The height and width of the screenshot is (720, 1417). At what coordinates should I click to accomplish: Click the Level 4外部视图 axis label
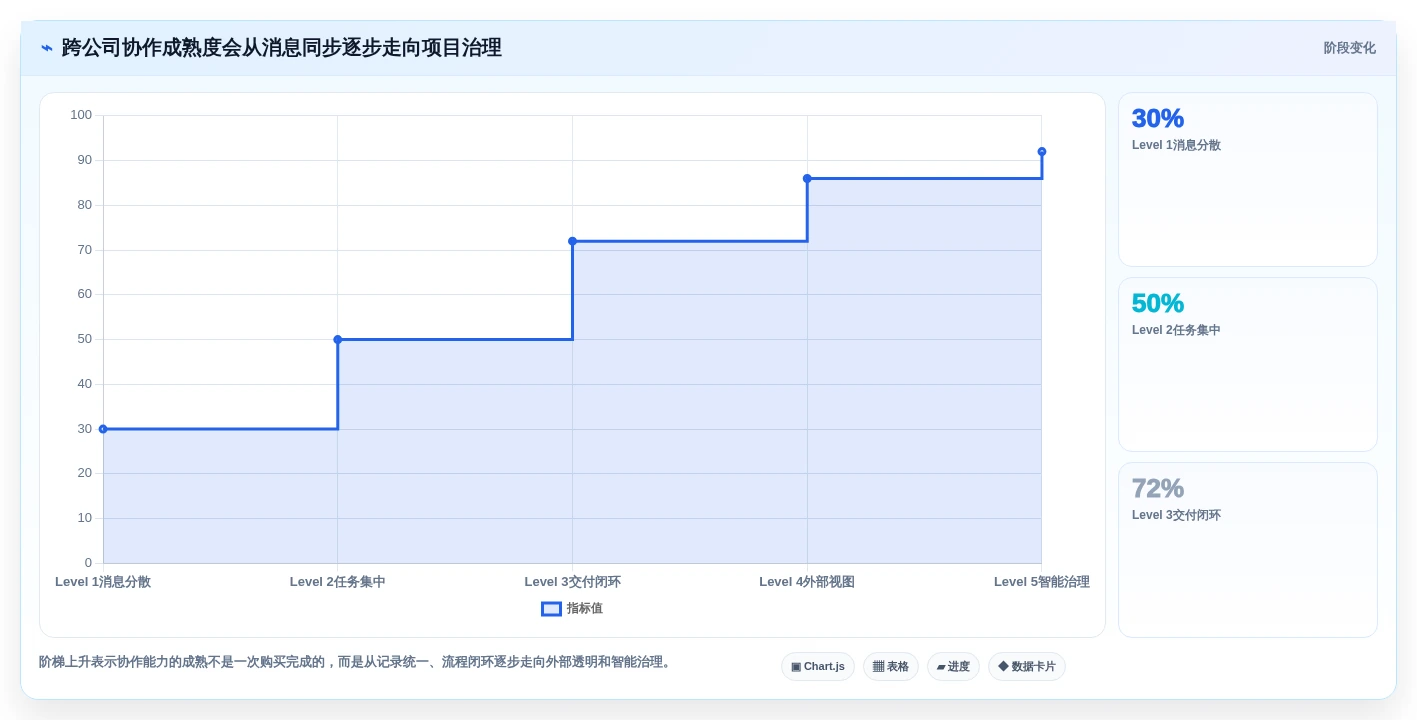click(x=807, y=582)
